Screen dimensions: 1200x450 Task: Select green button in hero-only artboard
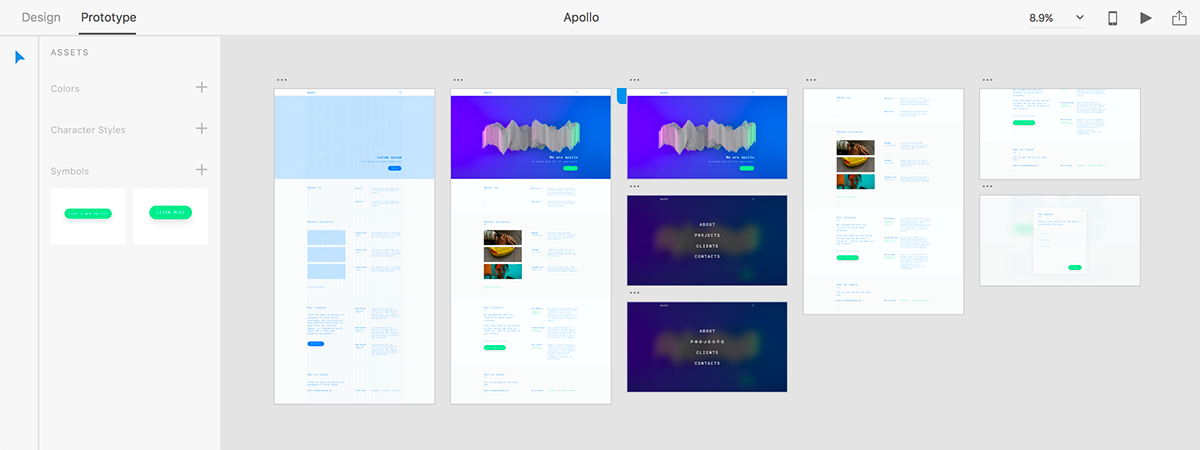click(x=747, y=168)
